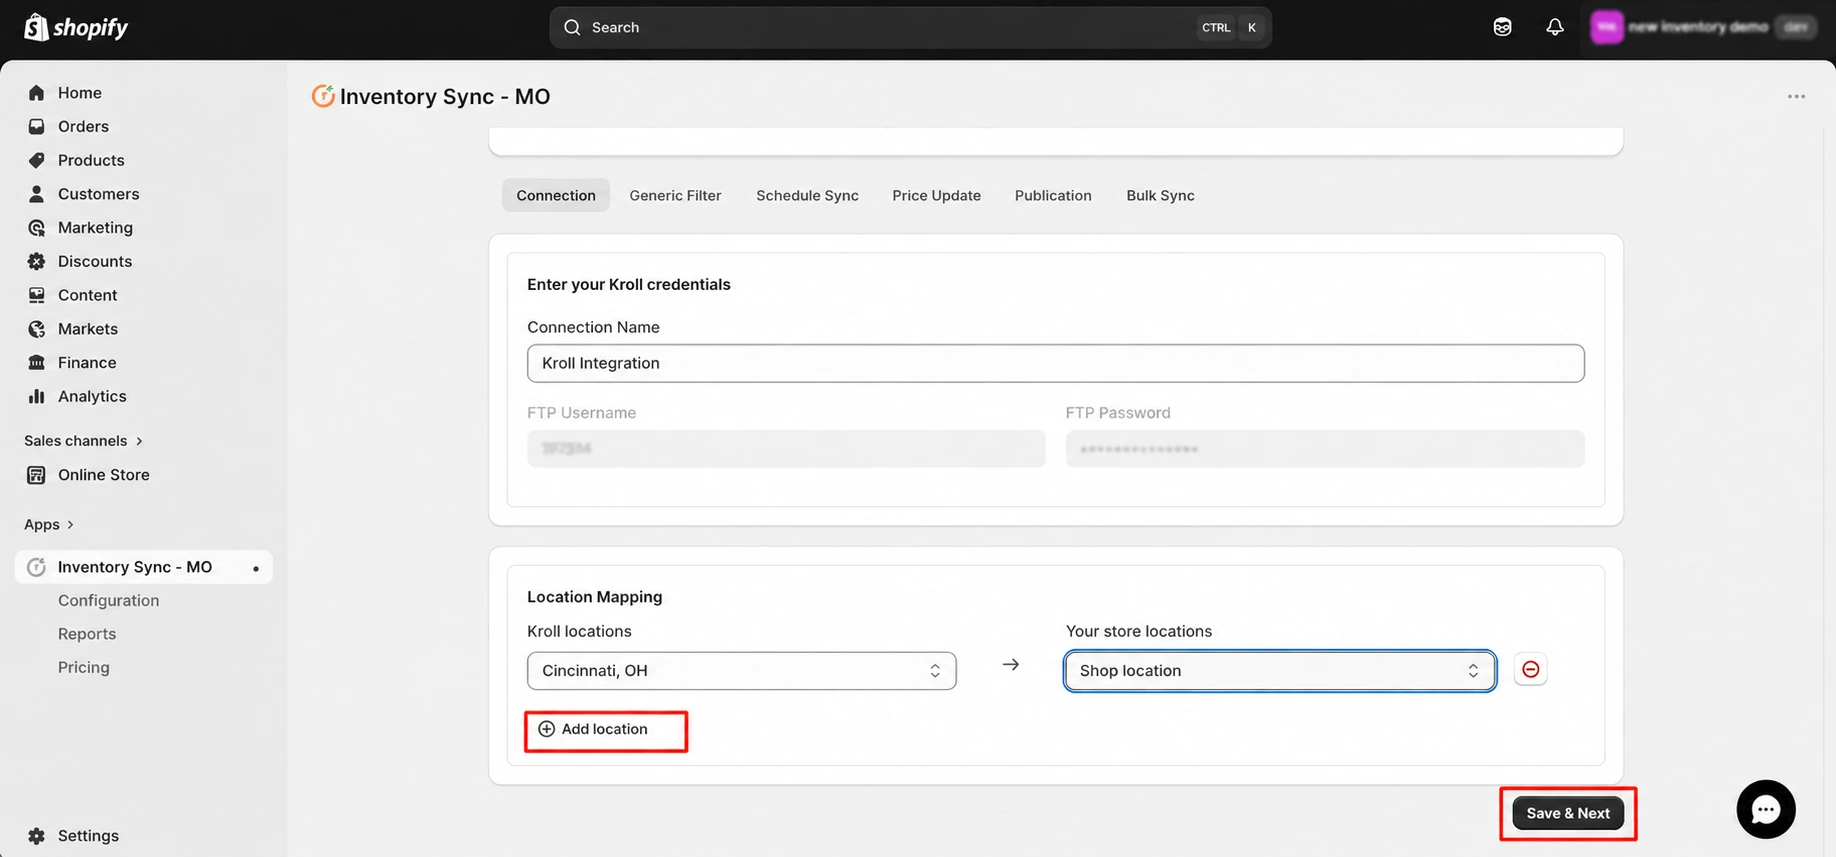
Task: Switch to the Bulk Sync tab
Action: [1160, 195]
